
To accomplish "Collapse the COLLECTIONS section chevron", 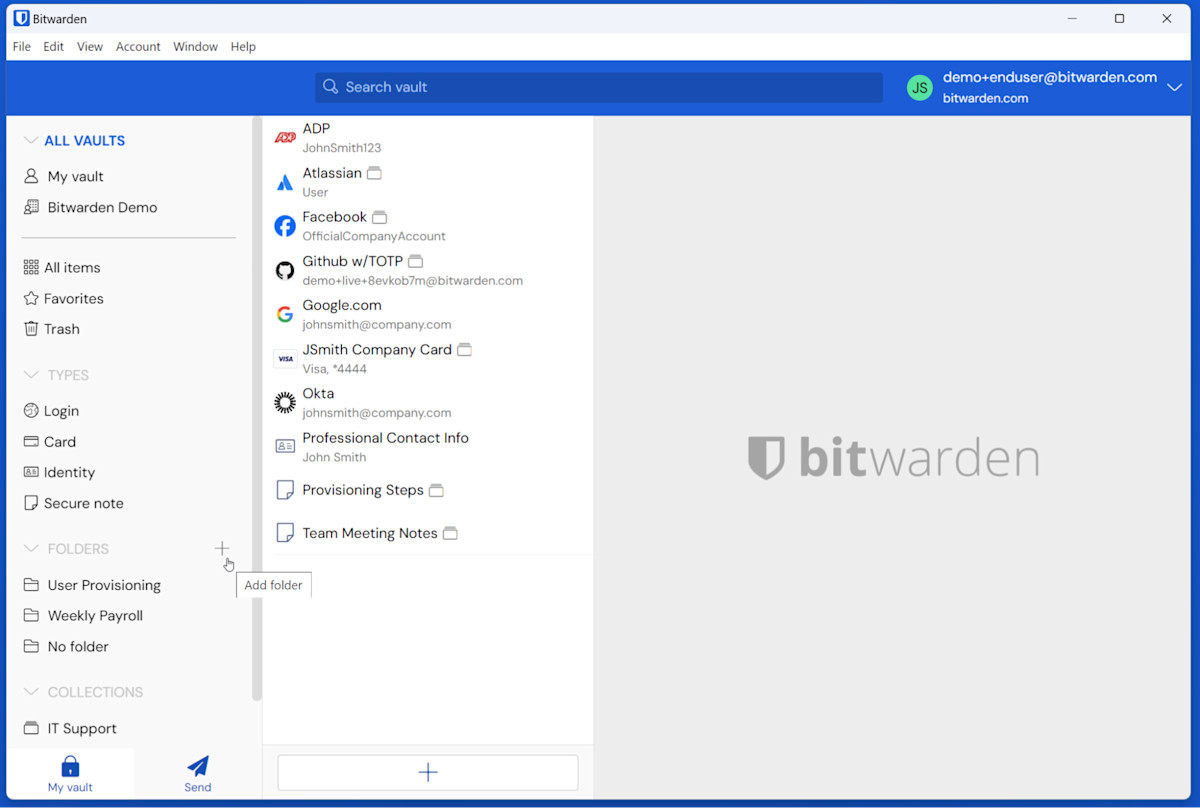I will pos(31,692).
